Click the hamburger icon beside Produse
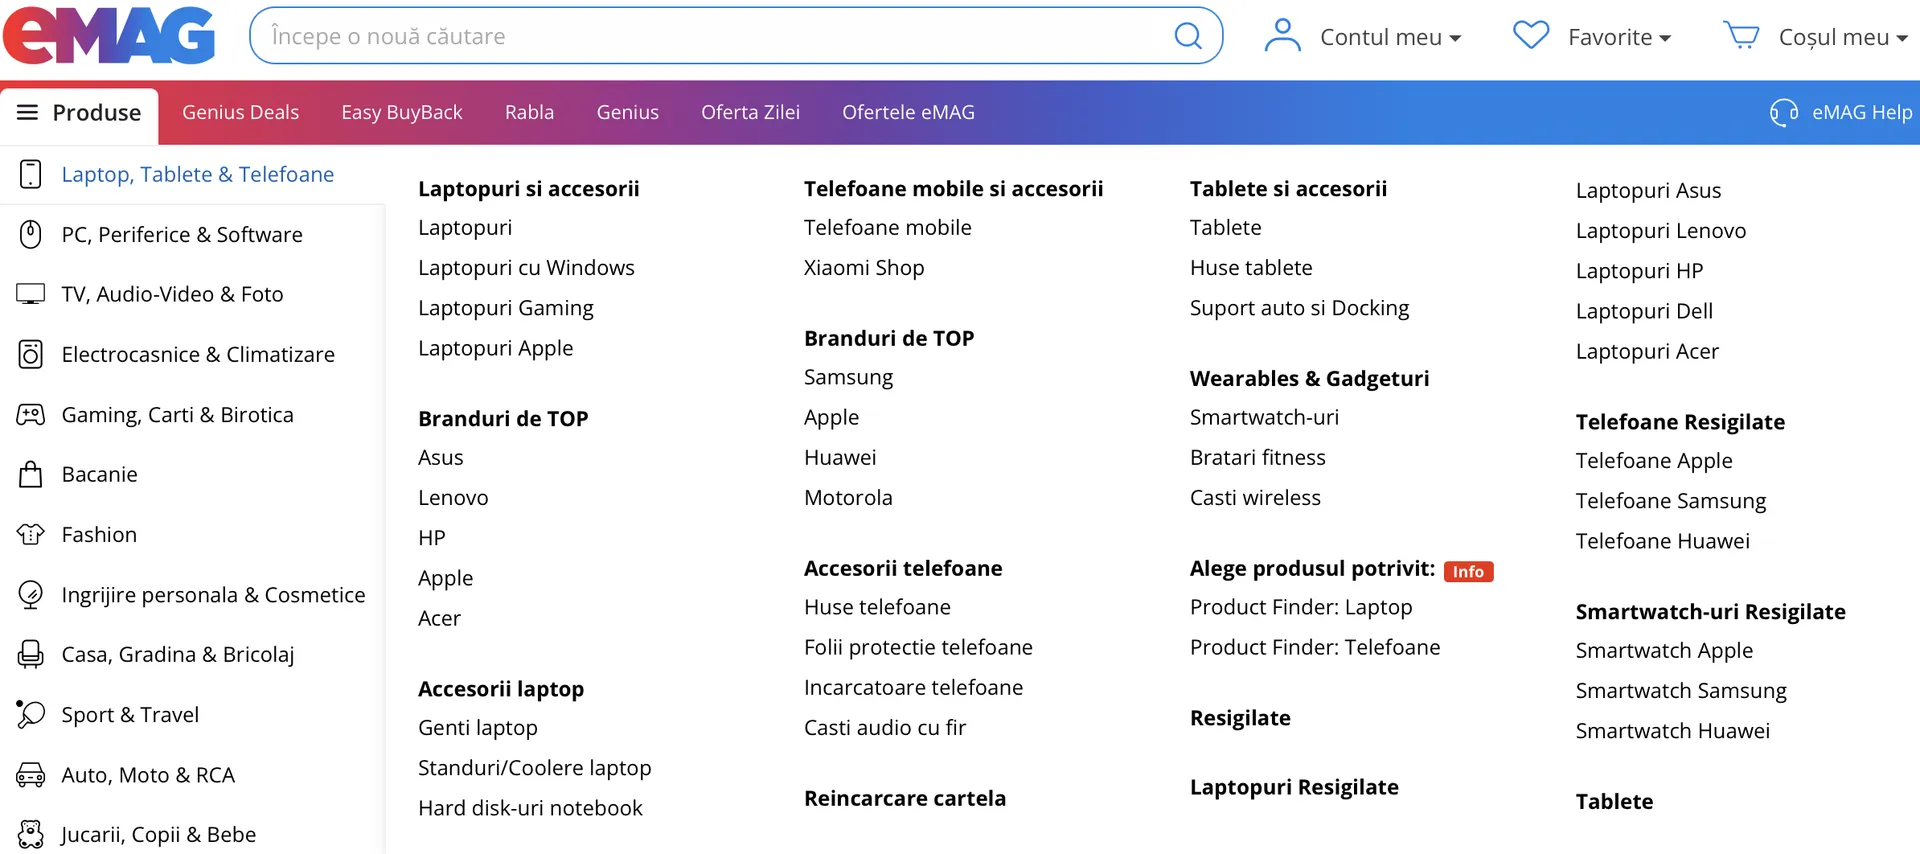1920x854 pixels. coord(28,112)
